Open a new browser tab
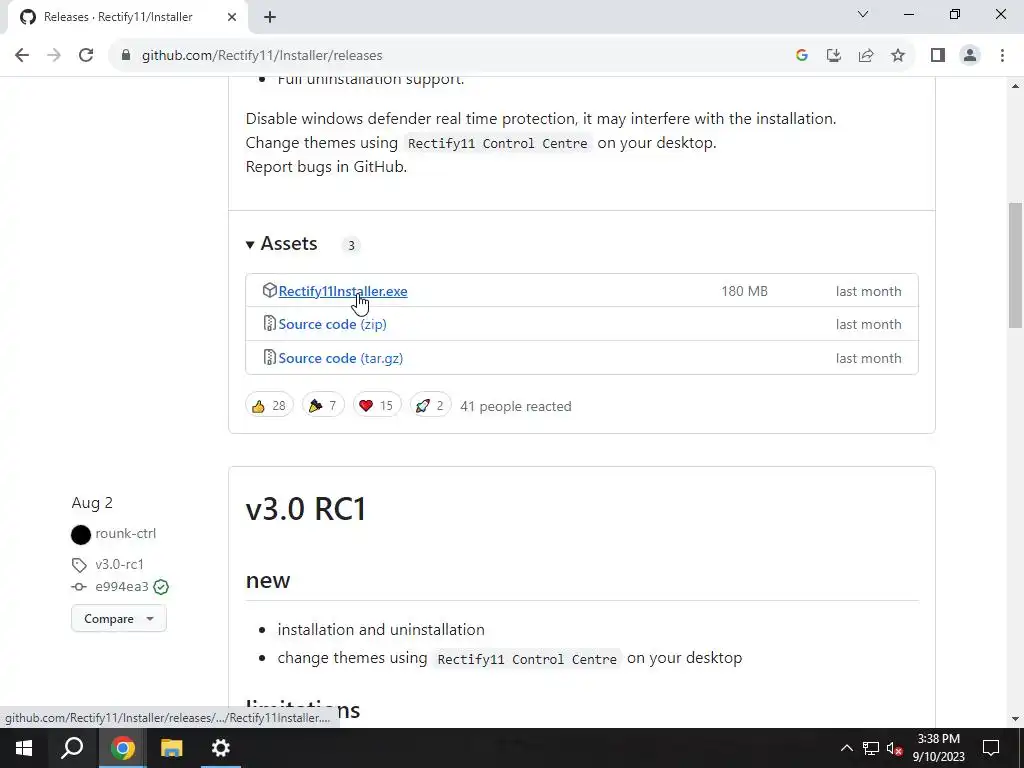The image size is (1024, 768). [x=270, y=17]
